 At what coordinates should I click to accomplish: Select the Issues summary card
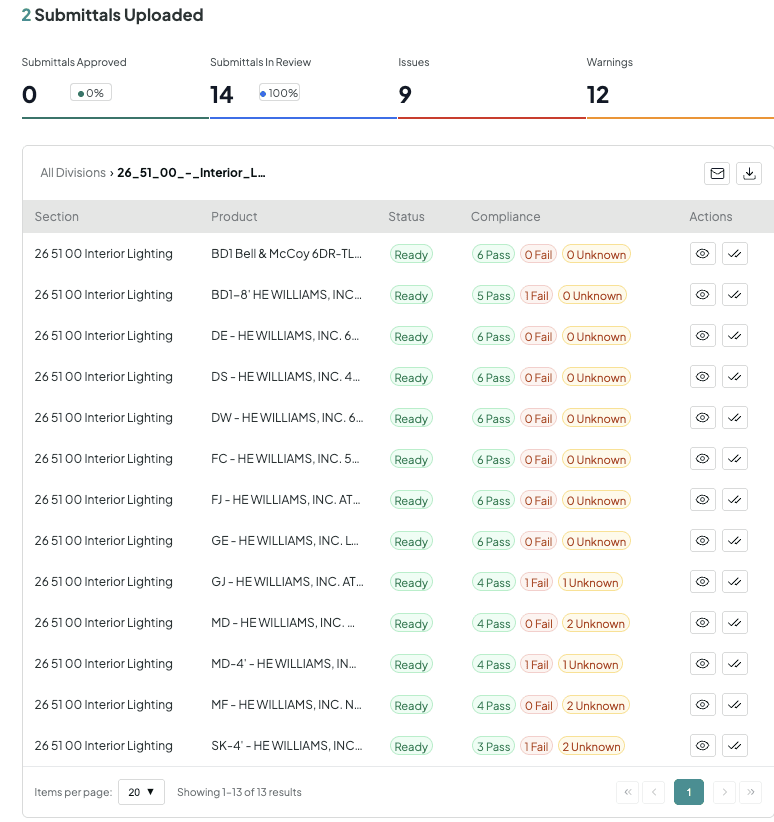491,84
